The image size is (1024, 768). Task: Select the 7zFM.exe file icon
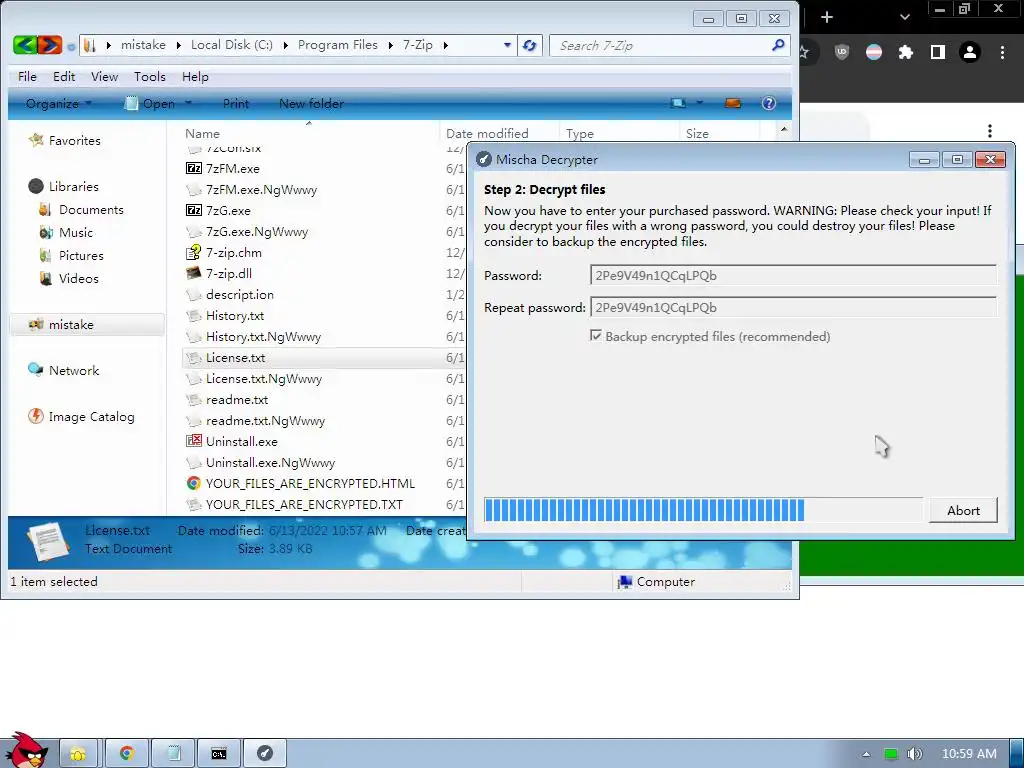(194, 168)
